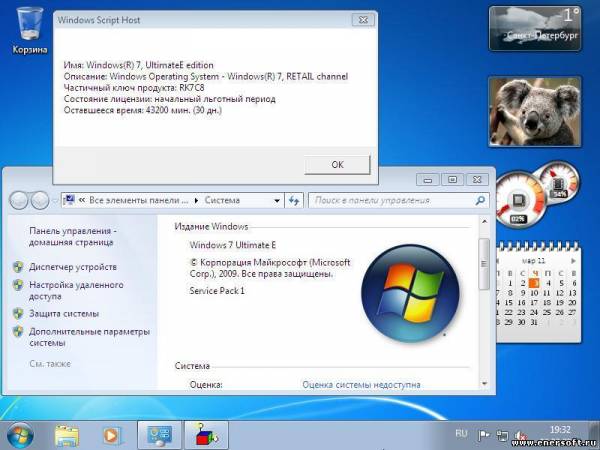This screenshot has height=450, width=600.
Task: Click the Control Panel icon in the address bar
Action: click(x=69, y=200)
